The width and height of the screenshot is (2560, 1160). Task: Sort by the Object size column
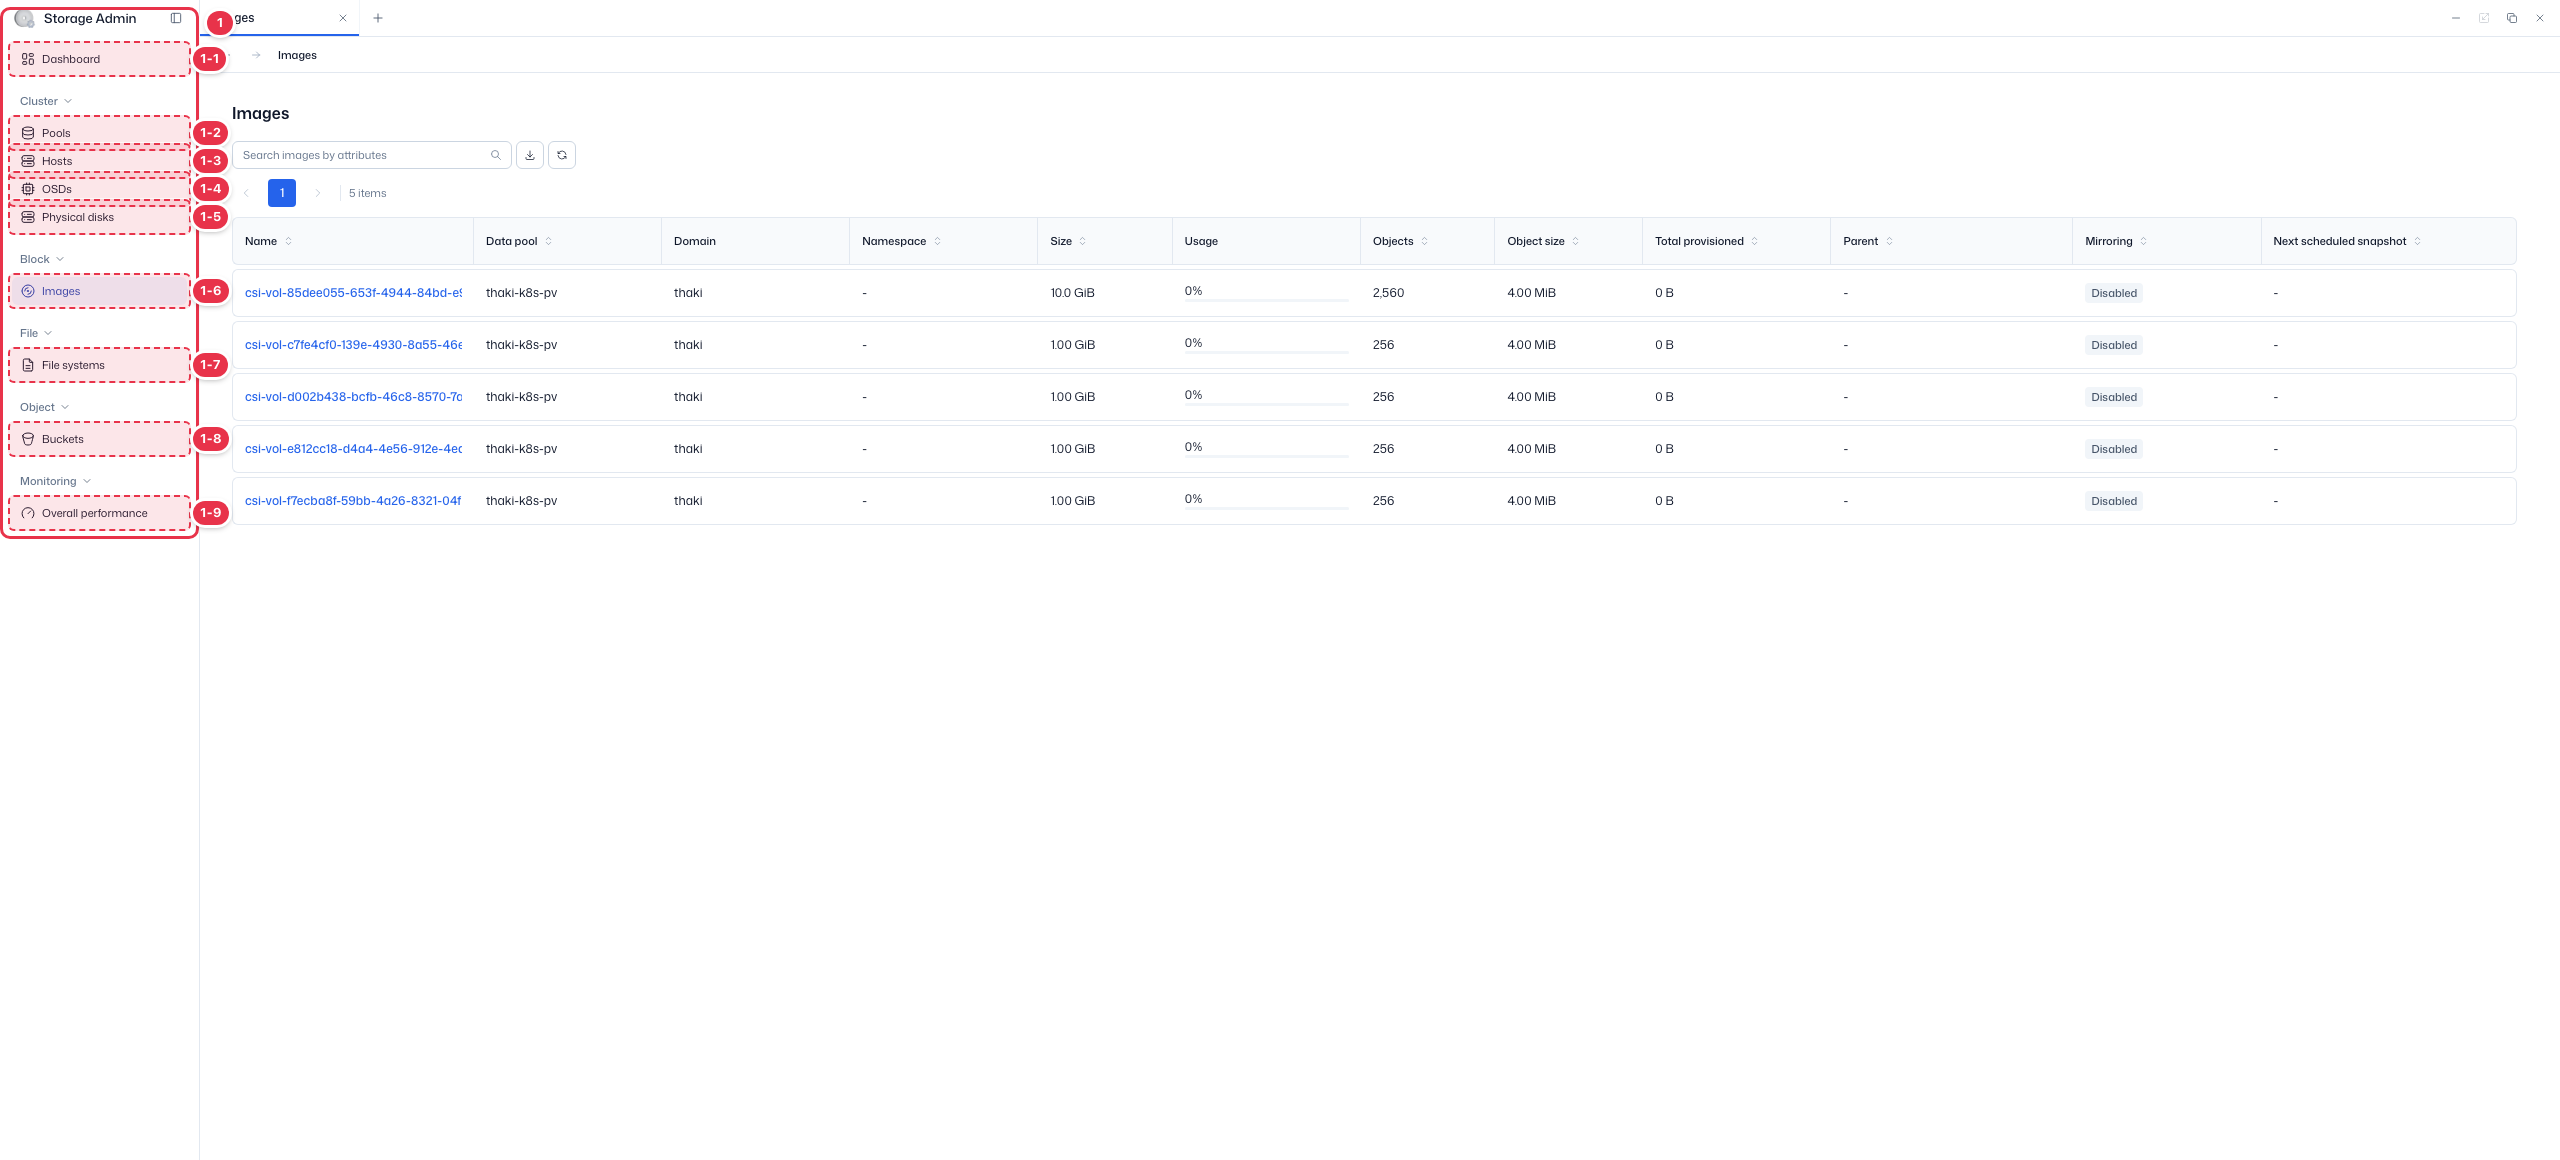1576,241
